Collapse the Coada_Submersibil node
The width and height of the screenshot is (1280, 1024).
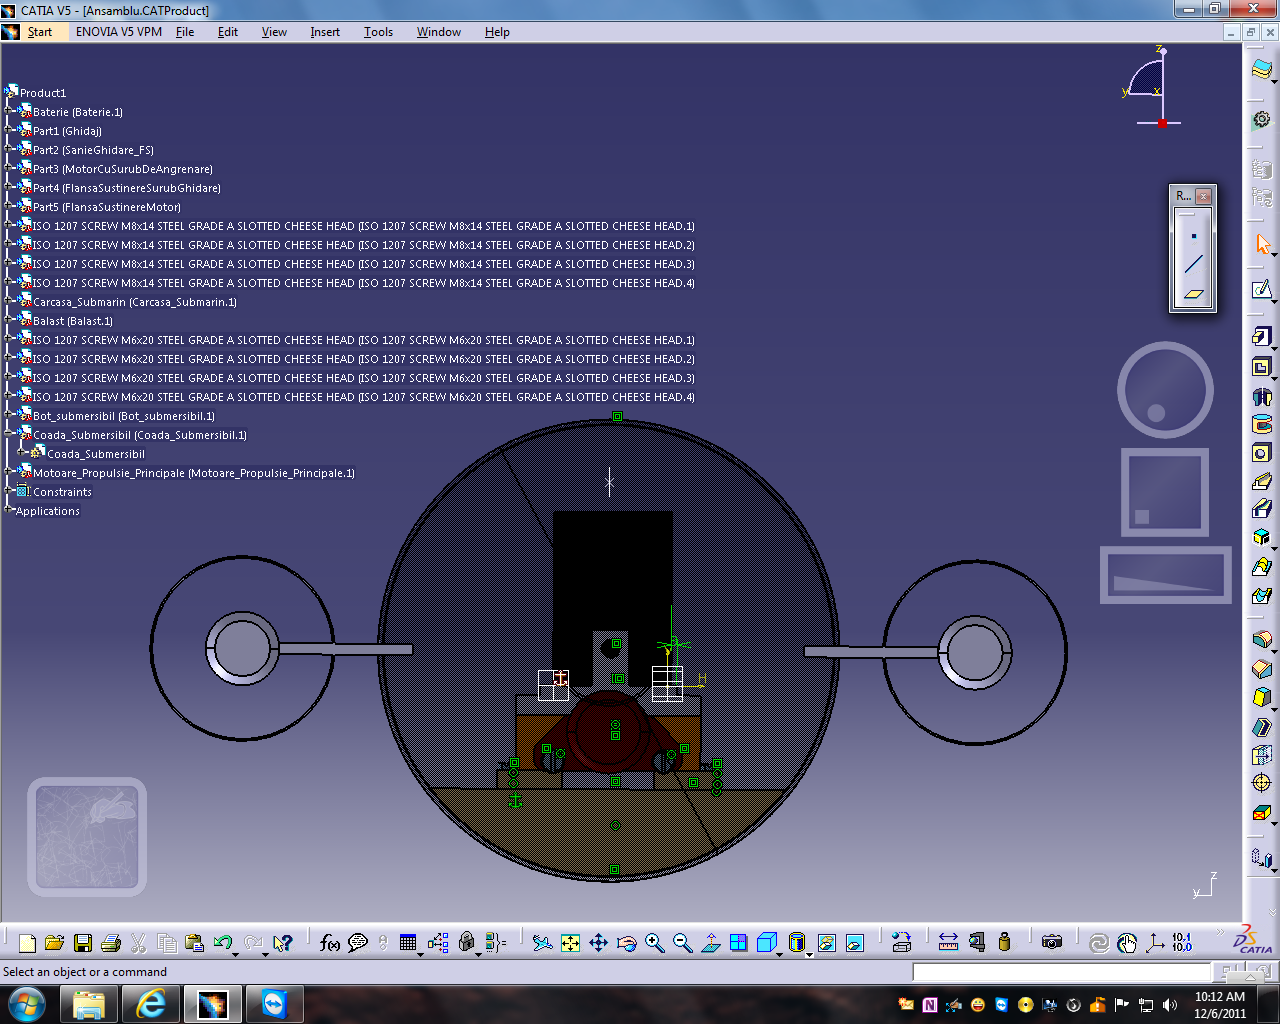click(9, 434)
